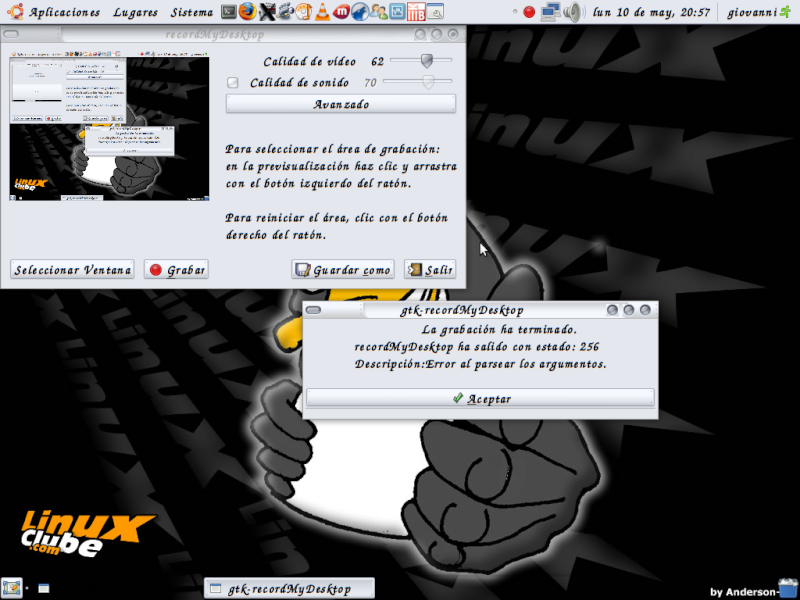Click the desktop preview thumbnail in recordMyDesktop
Viewport: 800px width, 600px height.
109,125
